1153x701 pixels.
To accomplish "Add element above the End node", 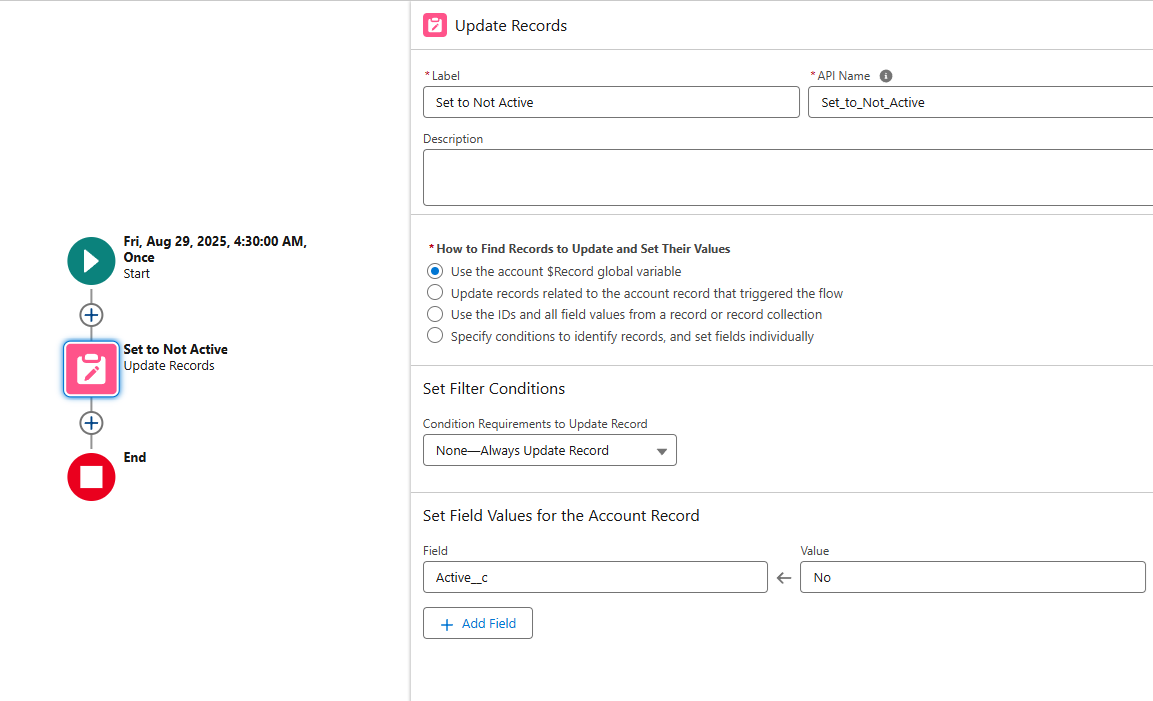I will tap(91, 423).
